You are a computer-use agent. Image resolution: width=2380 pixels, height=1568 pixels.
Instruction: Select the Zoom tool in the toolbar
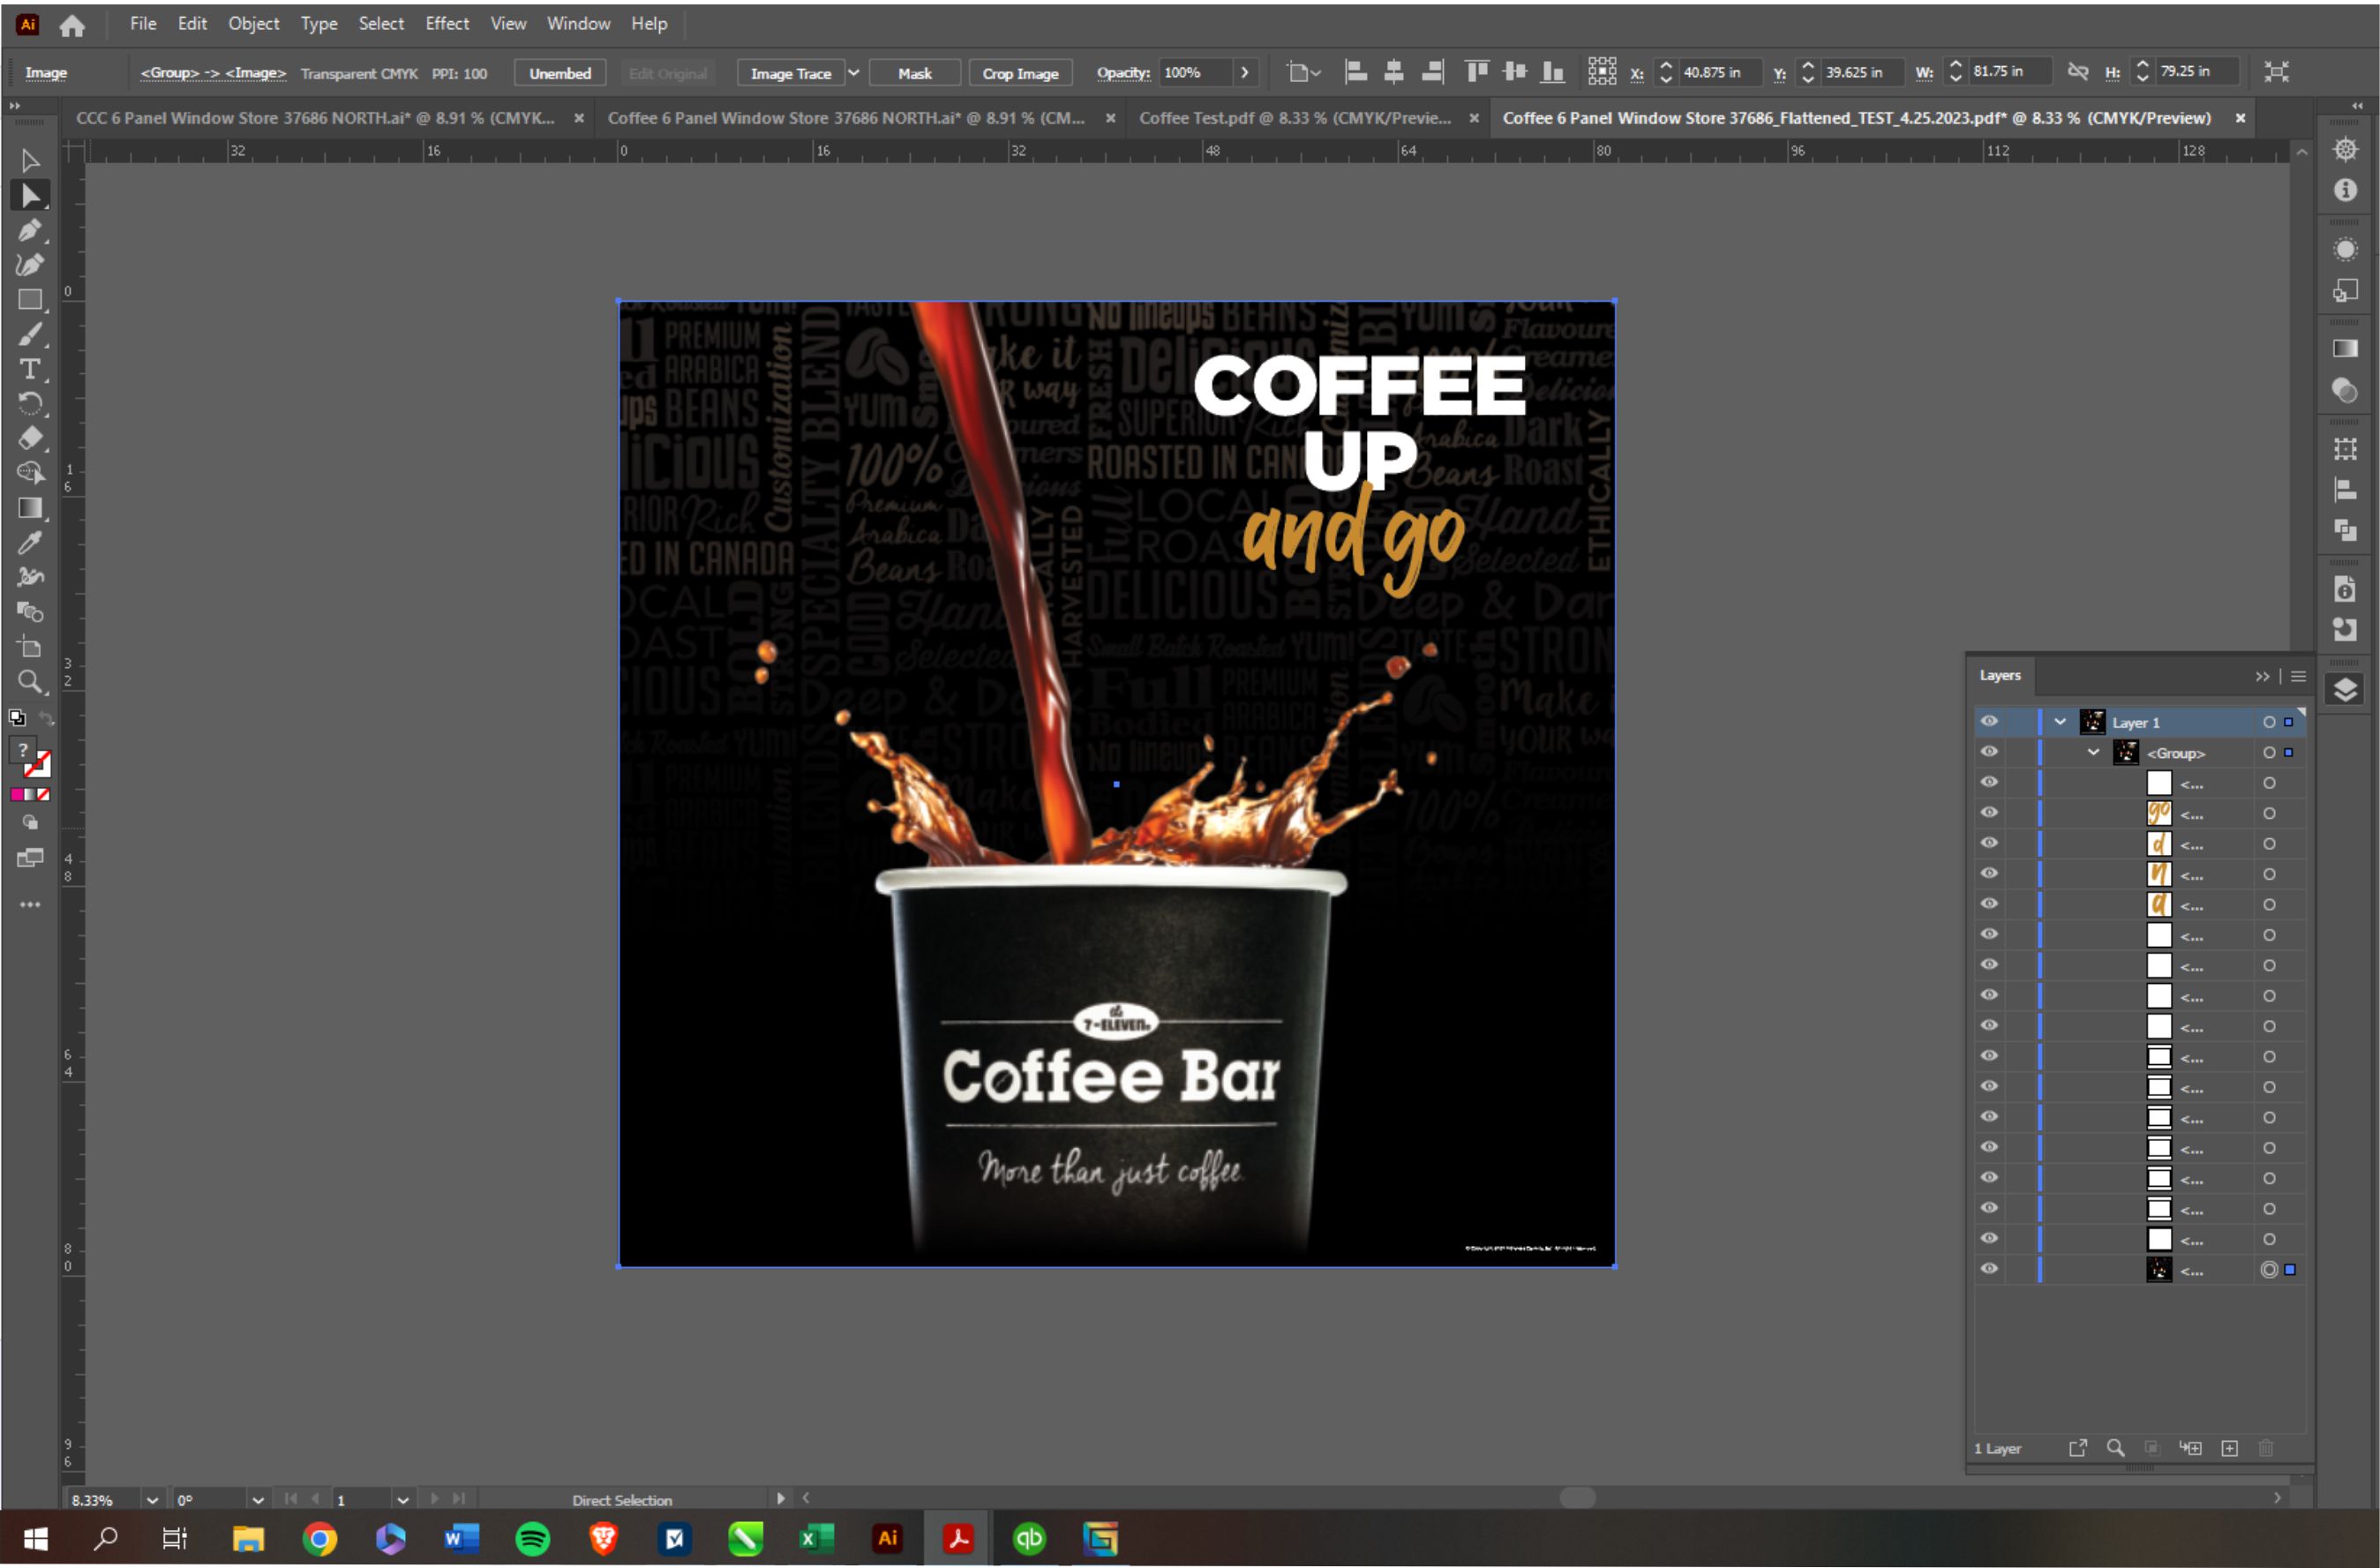[x=30, y=682]
